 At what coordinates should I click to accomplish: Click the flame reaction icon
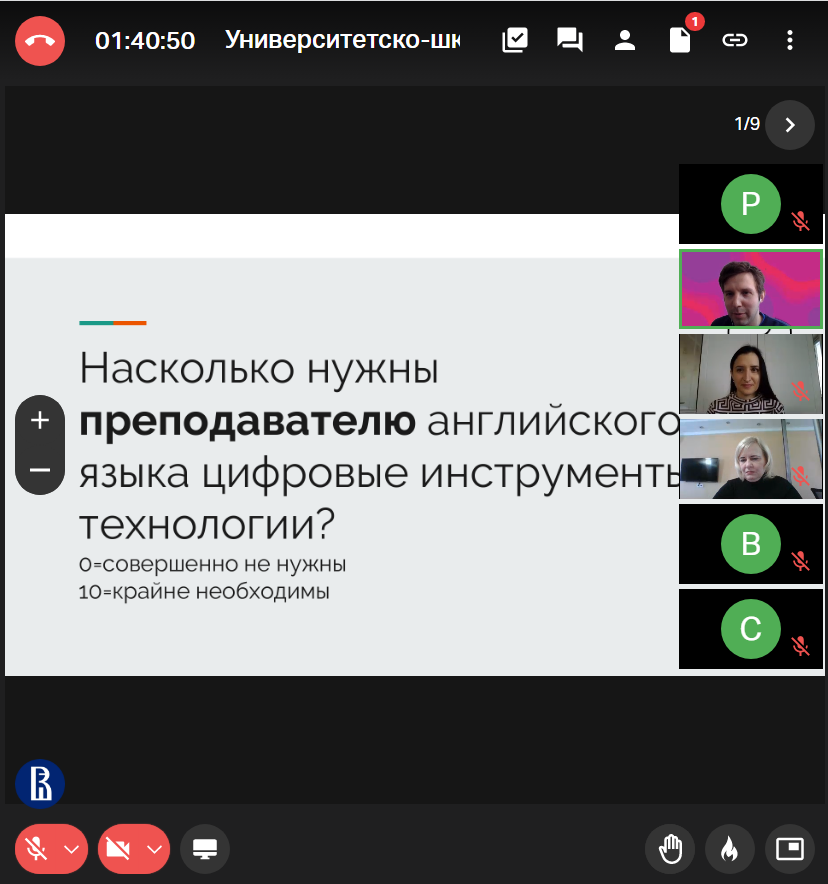(730, 849)
